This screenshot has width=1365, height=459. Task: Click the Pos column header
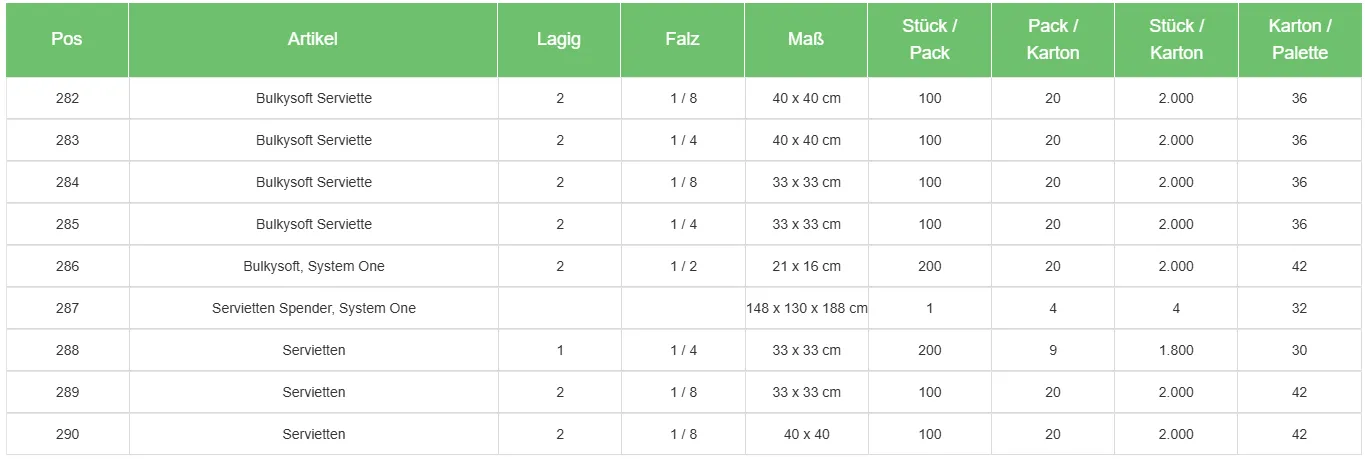pyautogui.click(x=67, y=39)
